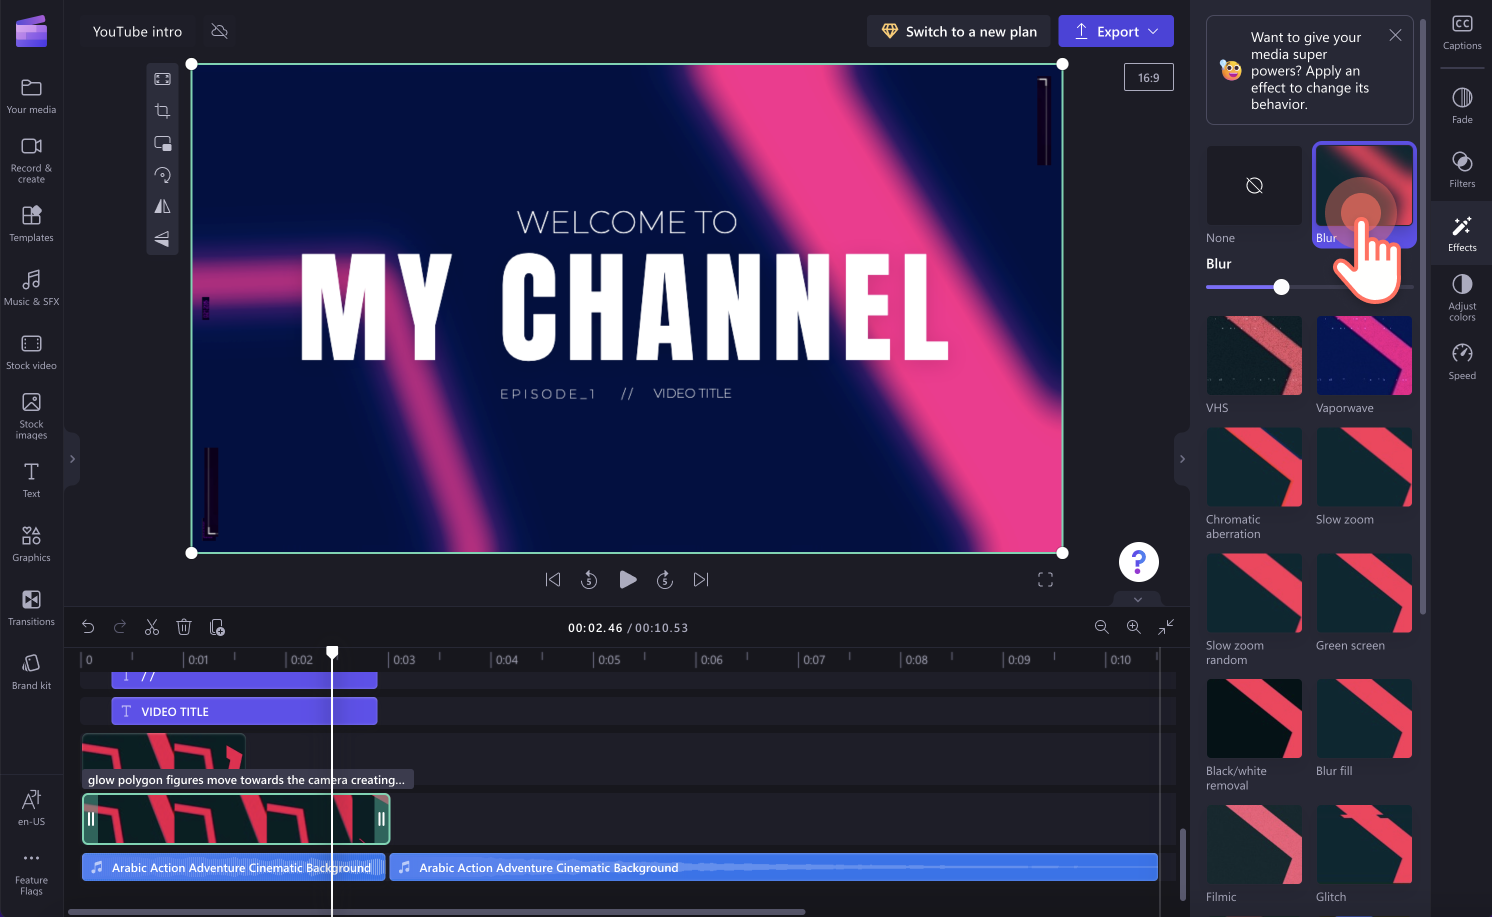Adjust the Blur intensity slider
Image resolution: width=1492 pixels, height=917 pixels.
pos(1282,287)
